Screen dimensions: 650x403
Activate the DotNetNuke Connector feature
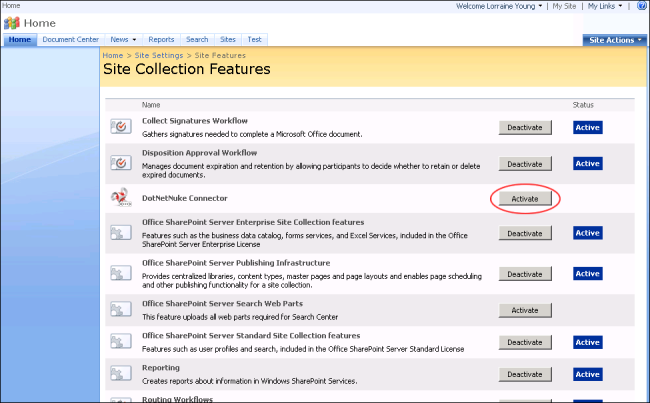[525, 199]
